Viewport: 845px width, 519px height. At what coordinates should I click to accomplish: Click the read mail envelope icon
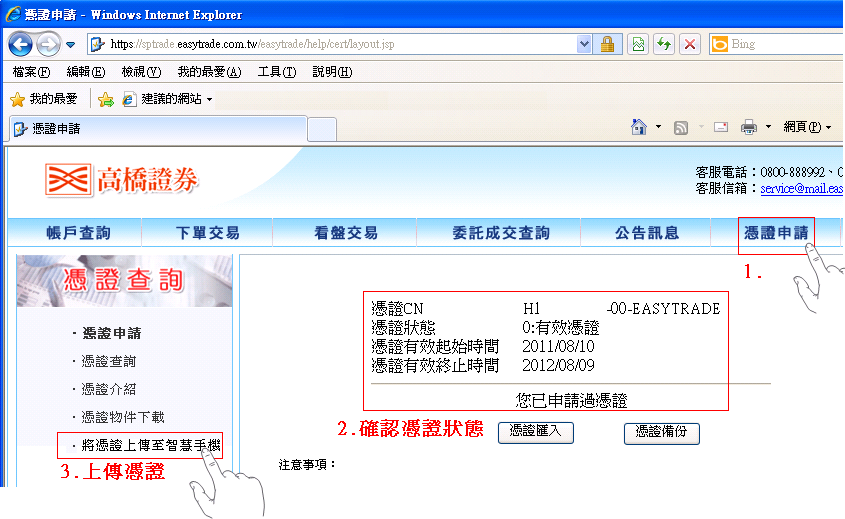pyautogui.click(x=721, y=127)
